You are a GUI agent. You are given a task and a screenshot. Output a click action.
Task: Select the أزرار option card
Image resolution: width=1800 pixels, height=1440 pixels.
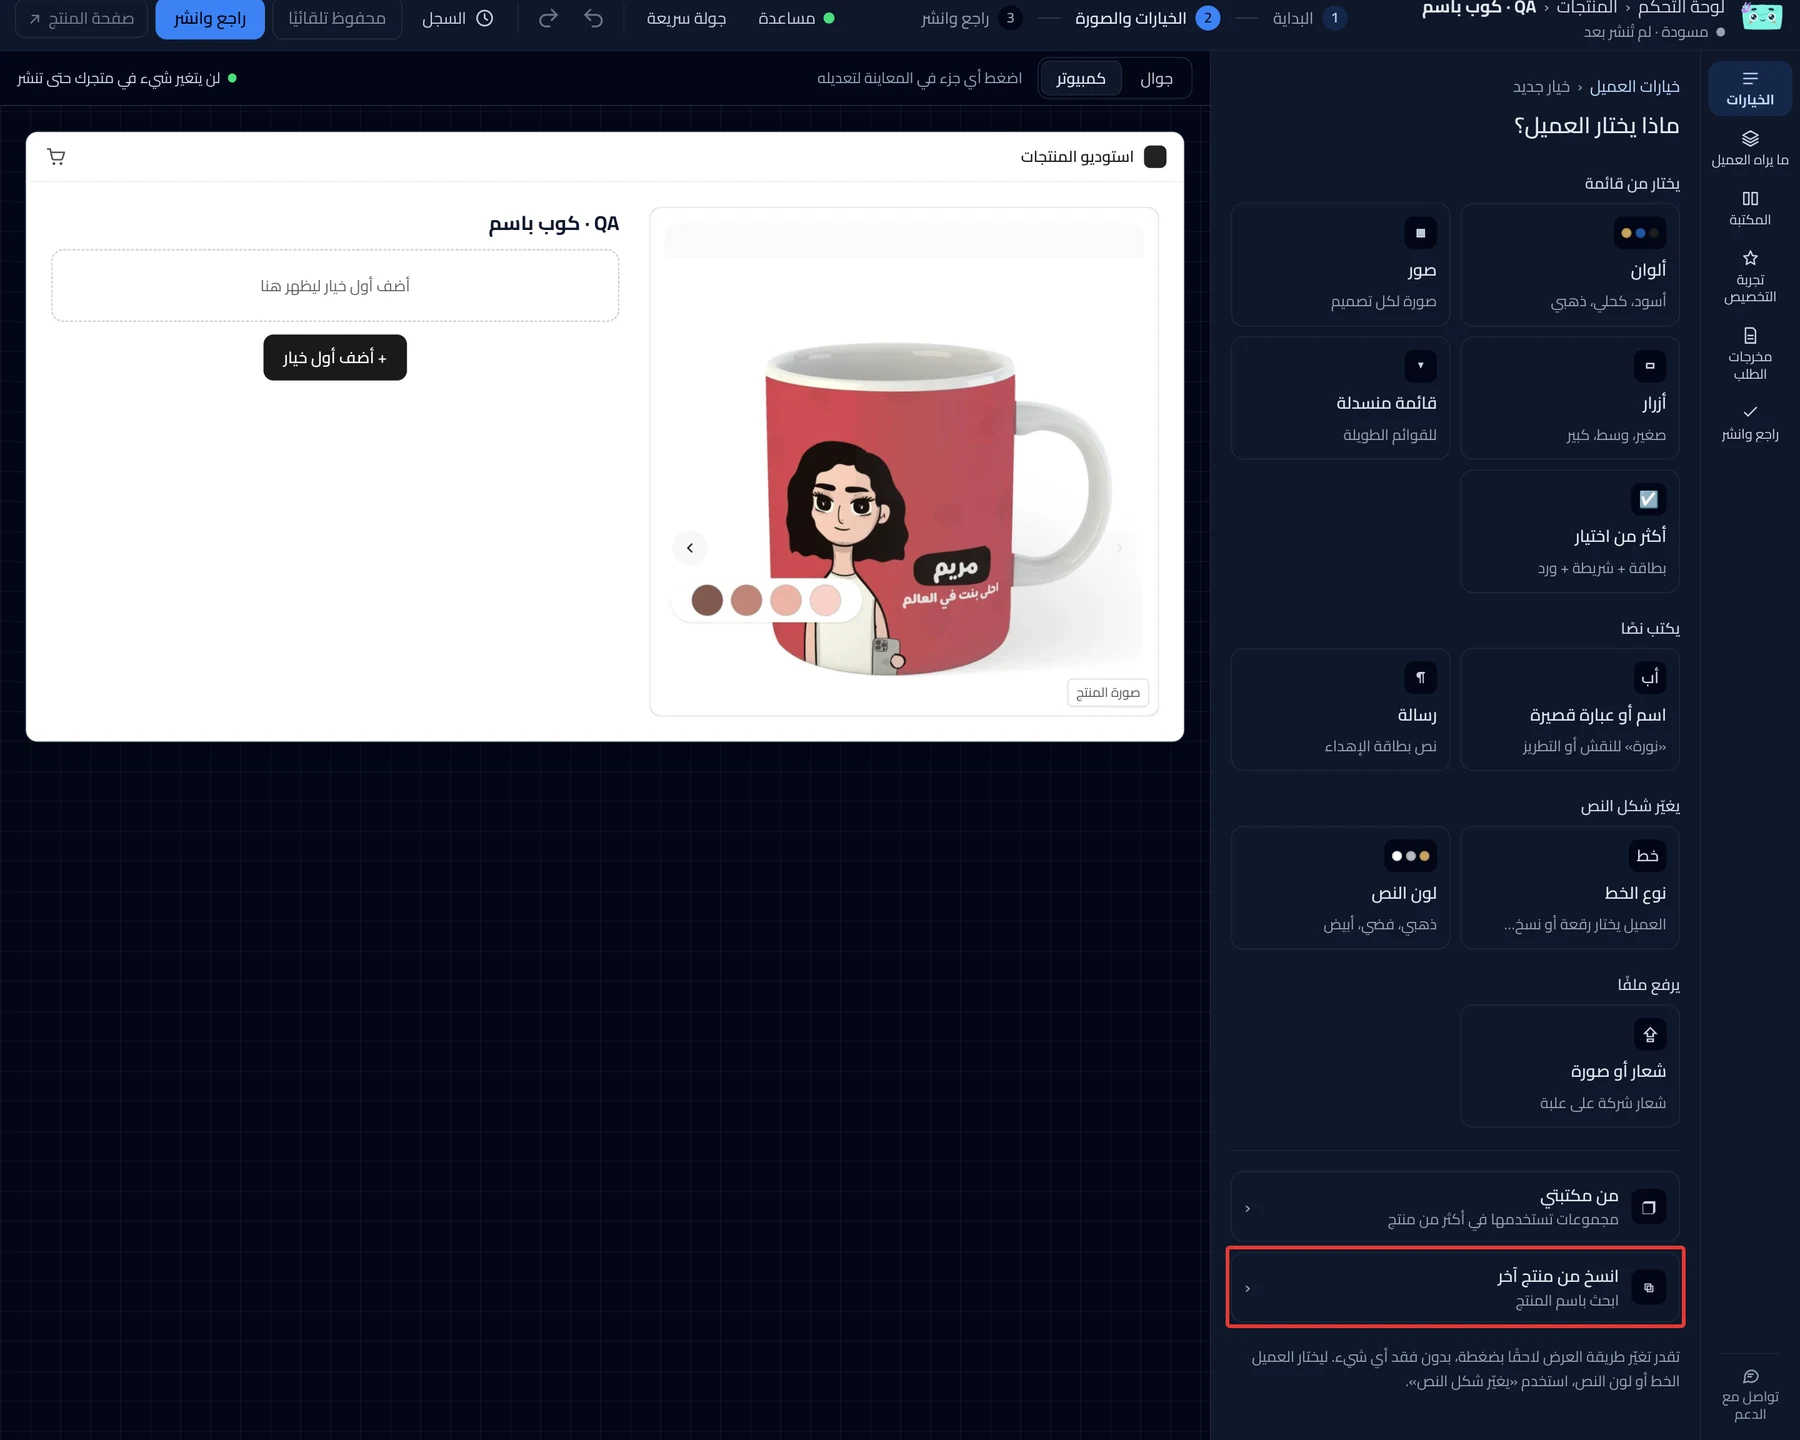point(1569,398)
